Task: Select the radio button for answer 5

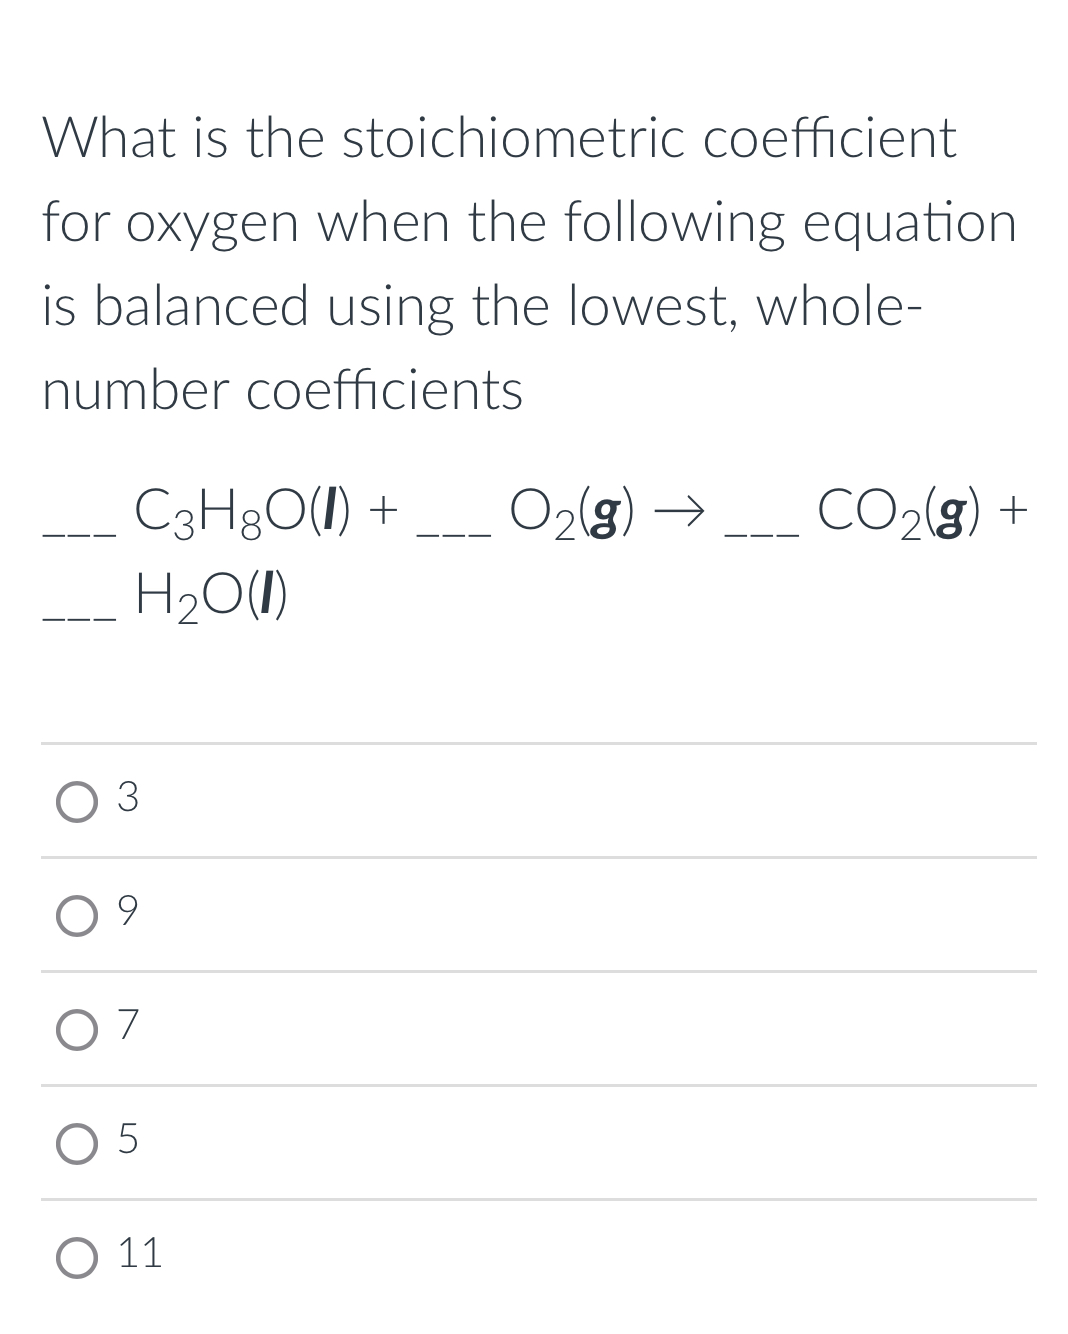Action: [75, 1142]
